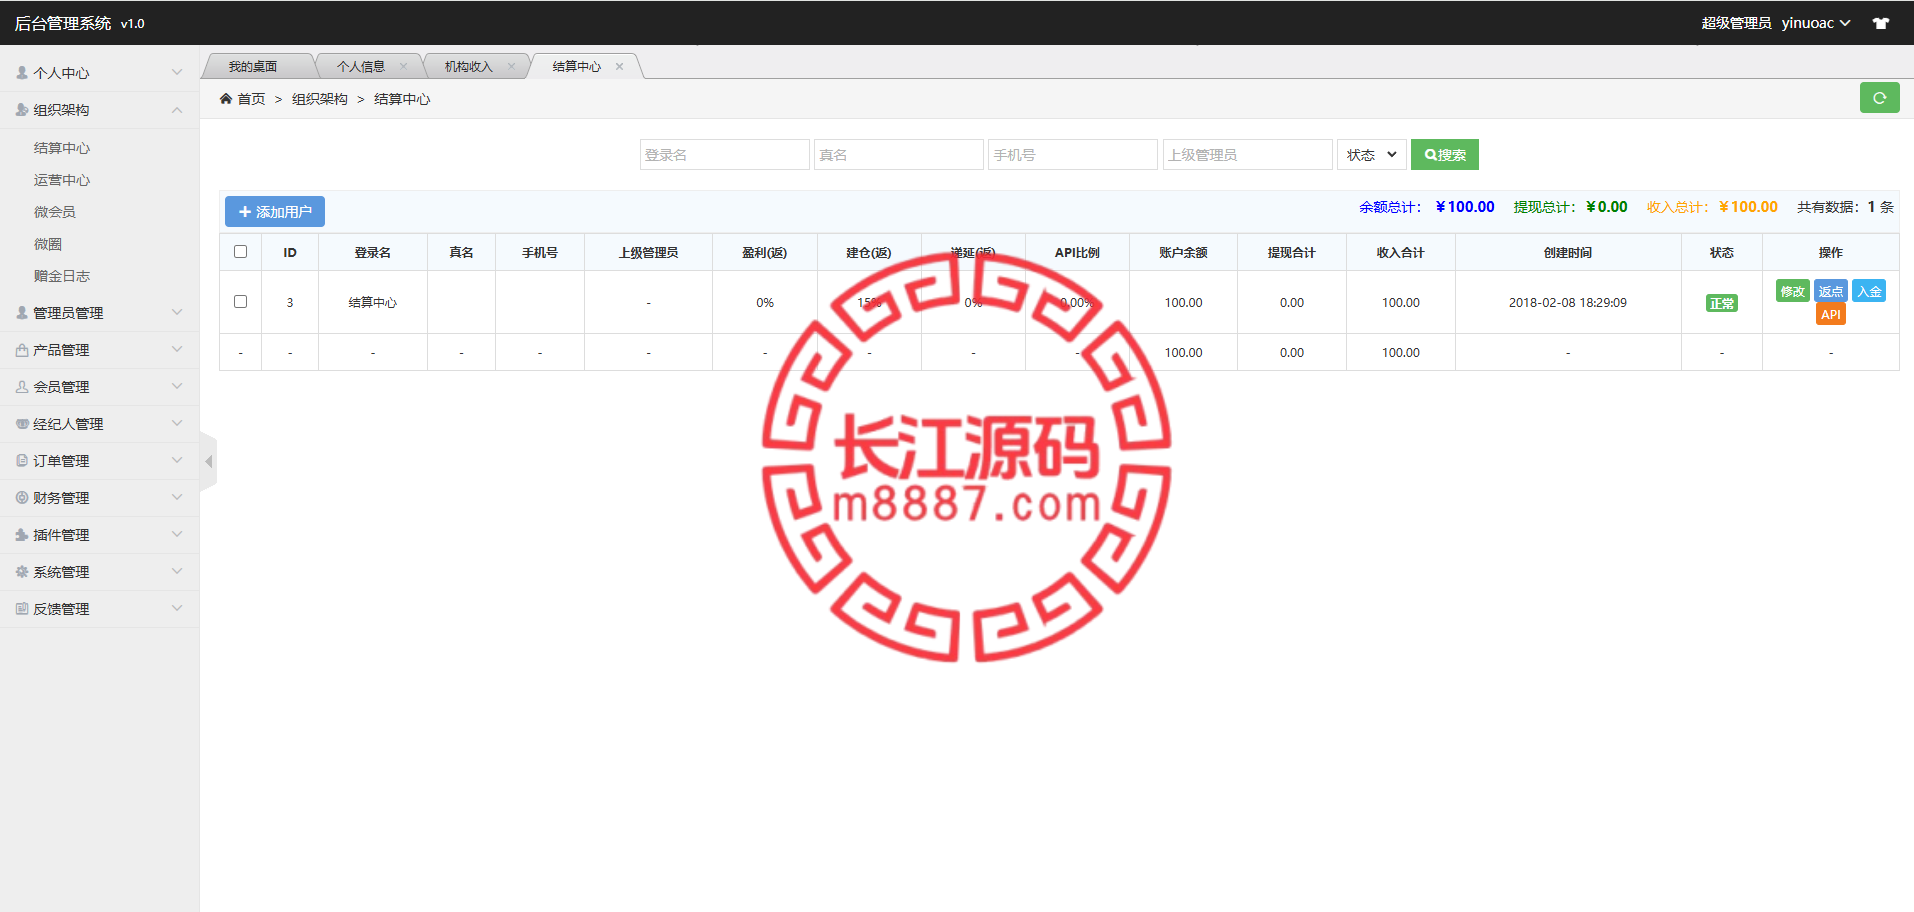The width and height of the screenshot is (1914, 912).
Task: Switch to the 机构收入 tab
Action: coord(469,66)
